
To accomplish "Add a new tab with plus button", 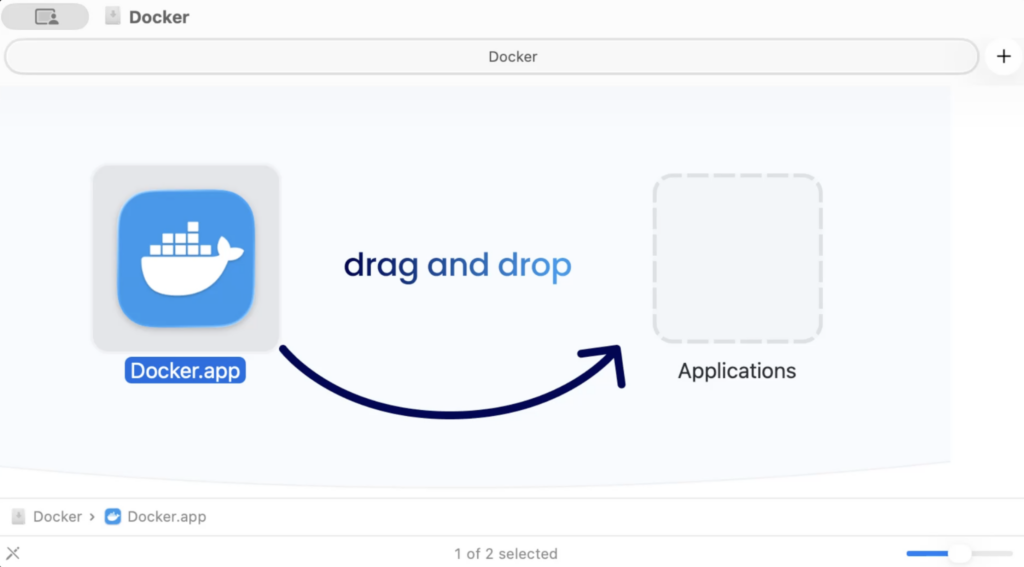I will click(1004, 56).
